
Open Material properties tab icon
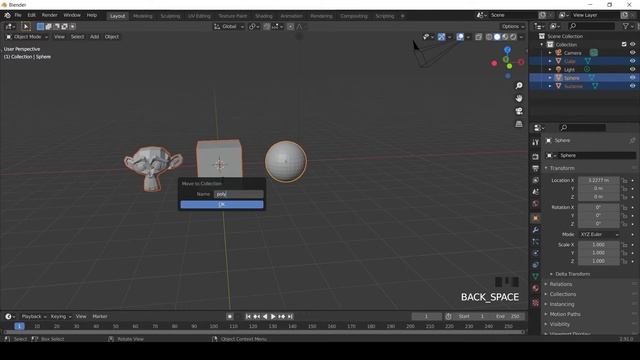click(536, 288)
